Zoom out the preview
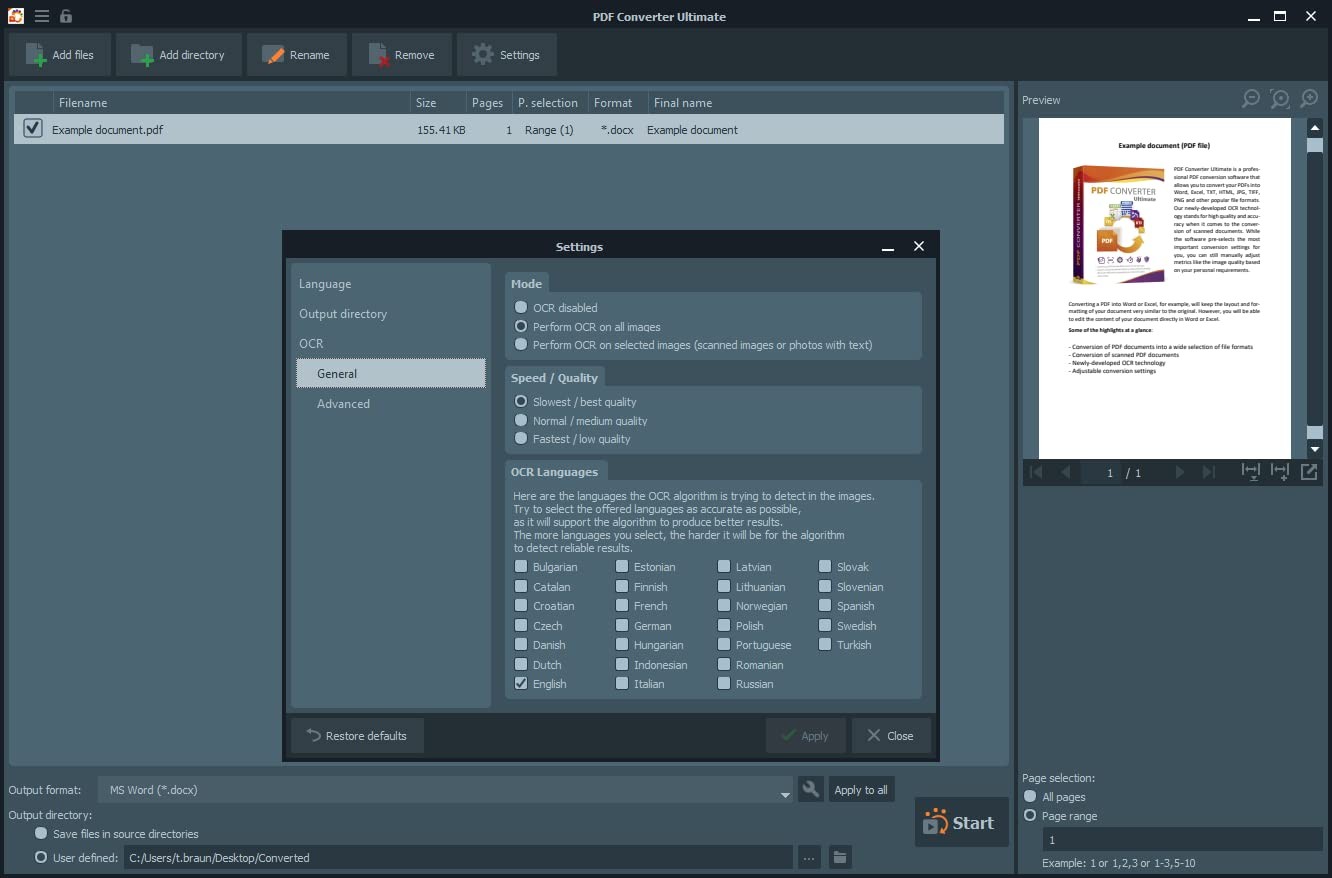The width and height of the screenshot is (1332, 878). 1251,99
